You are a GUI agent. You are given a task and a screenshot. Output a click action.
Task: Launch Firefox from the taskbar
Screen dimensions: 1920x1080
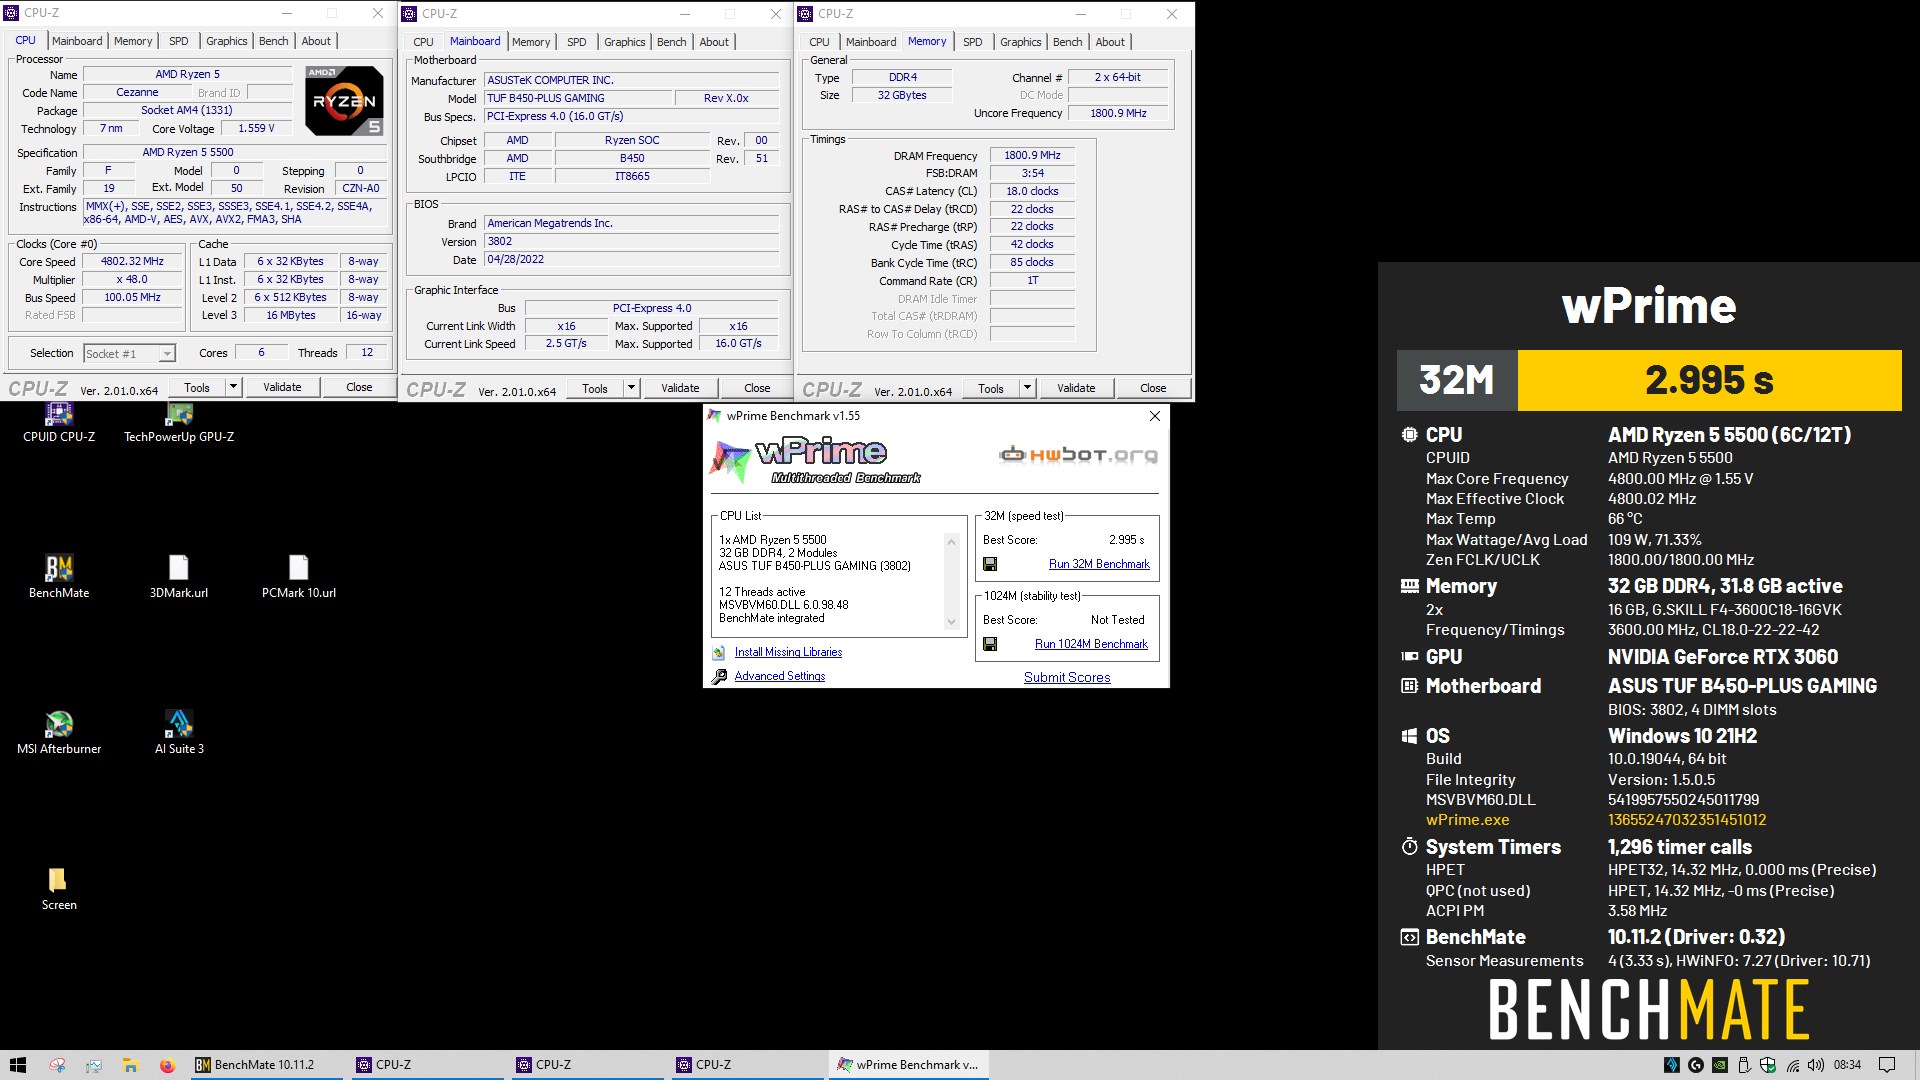(x=167, y=1065)
